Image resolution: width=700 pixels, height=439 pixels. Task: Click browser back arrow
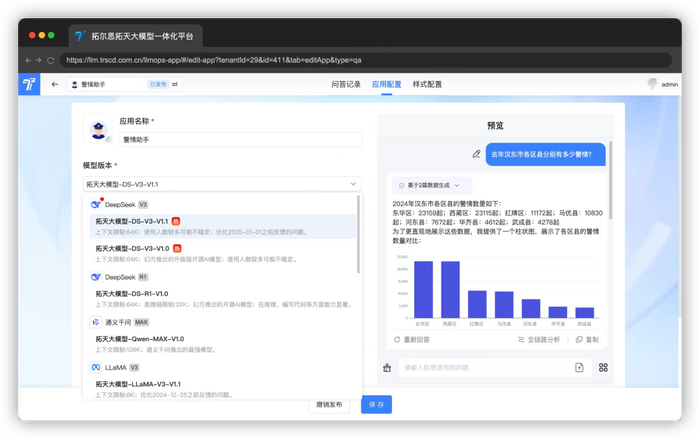(x=29, y=60)
